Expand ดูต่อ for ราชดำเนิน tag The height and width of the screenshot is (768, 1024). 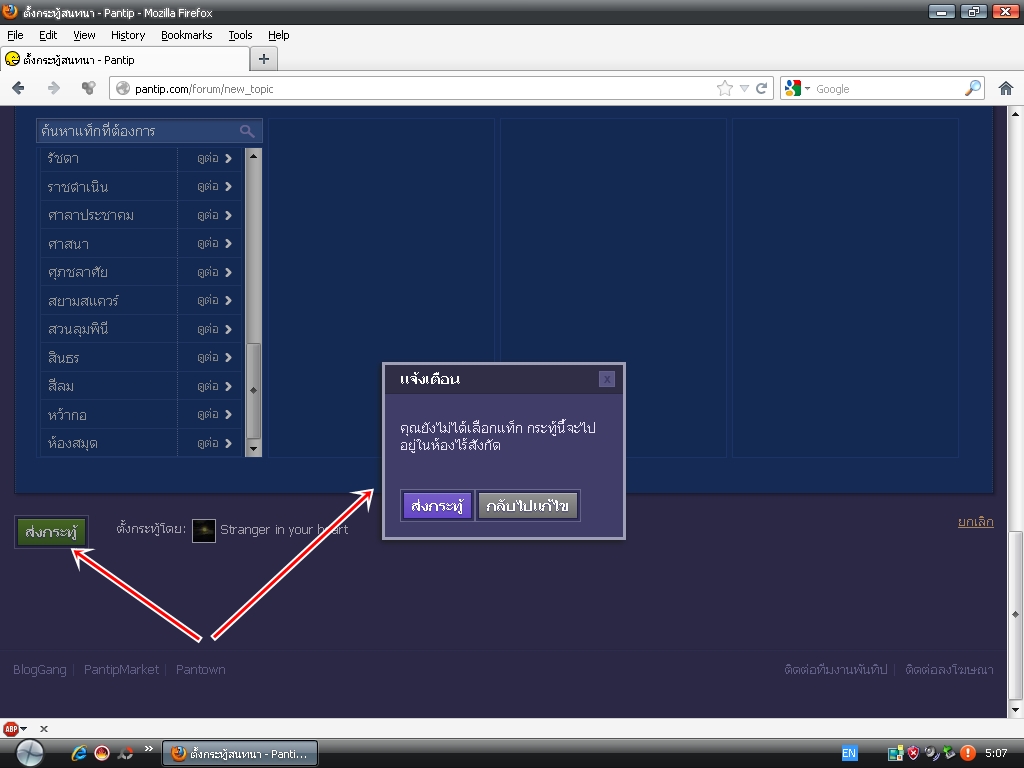[214, 187]
